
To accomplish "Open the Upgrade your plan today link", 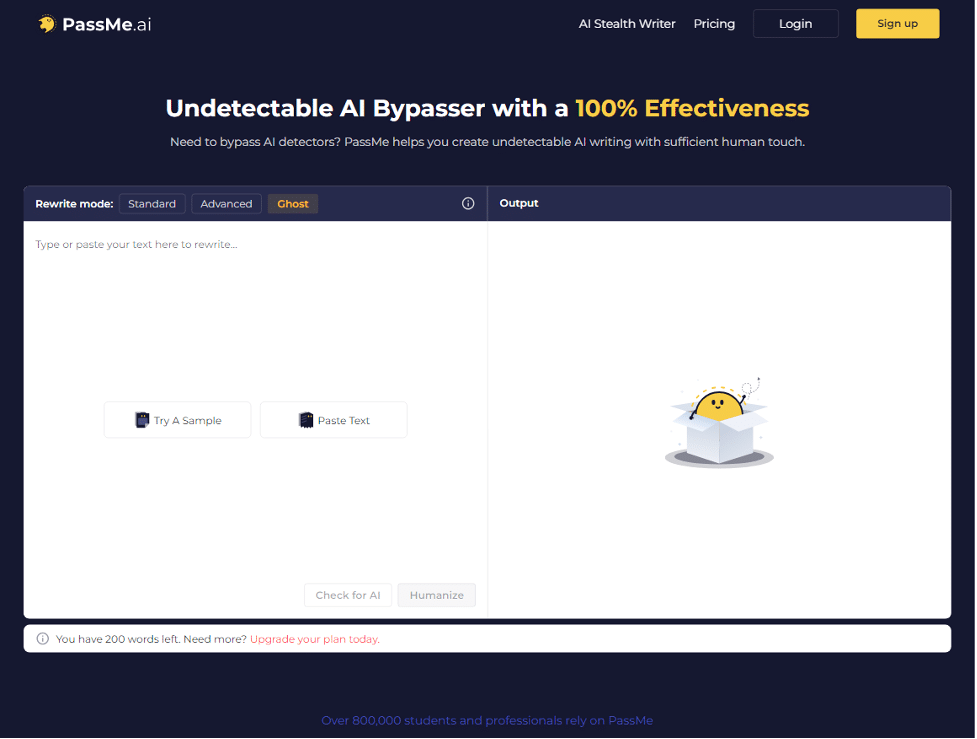I will click(x=314, y=638).
